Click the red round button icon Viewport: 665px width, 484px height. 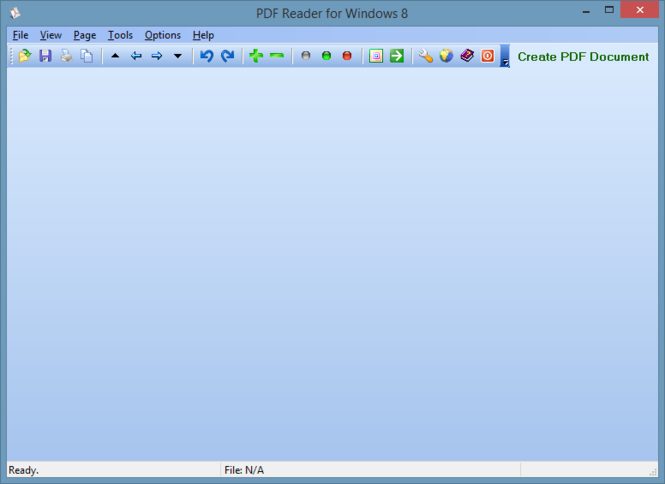click(347, 56)
